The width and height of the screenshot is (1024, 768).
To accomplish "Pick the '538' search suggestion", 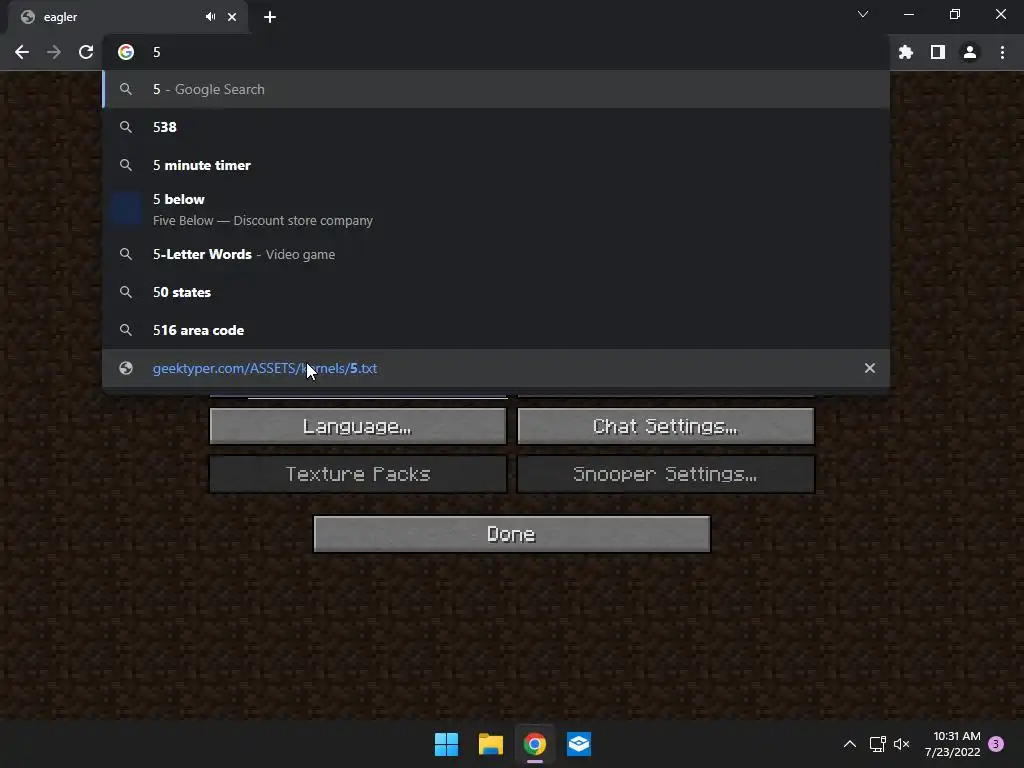I will pyautogui.click(x=496, y=127).
